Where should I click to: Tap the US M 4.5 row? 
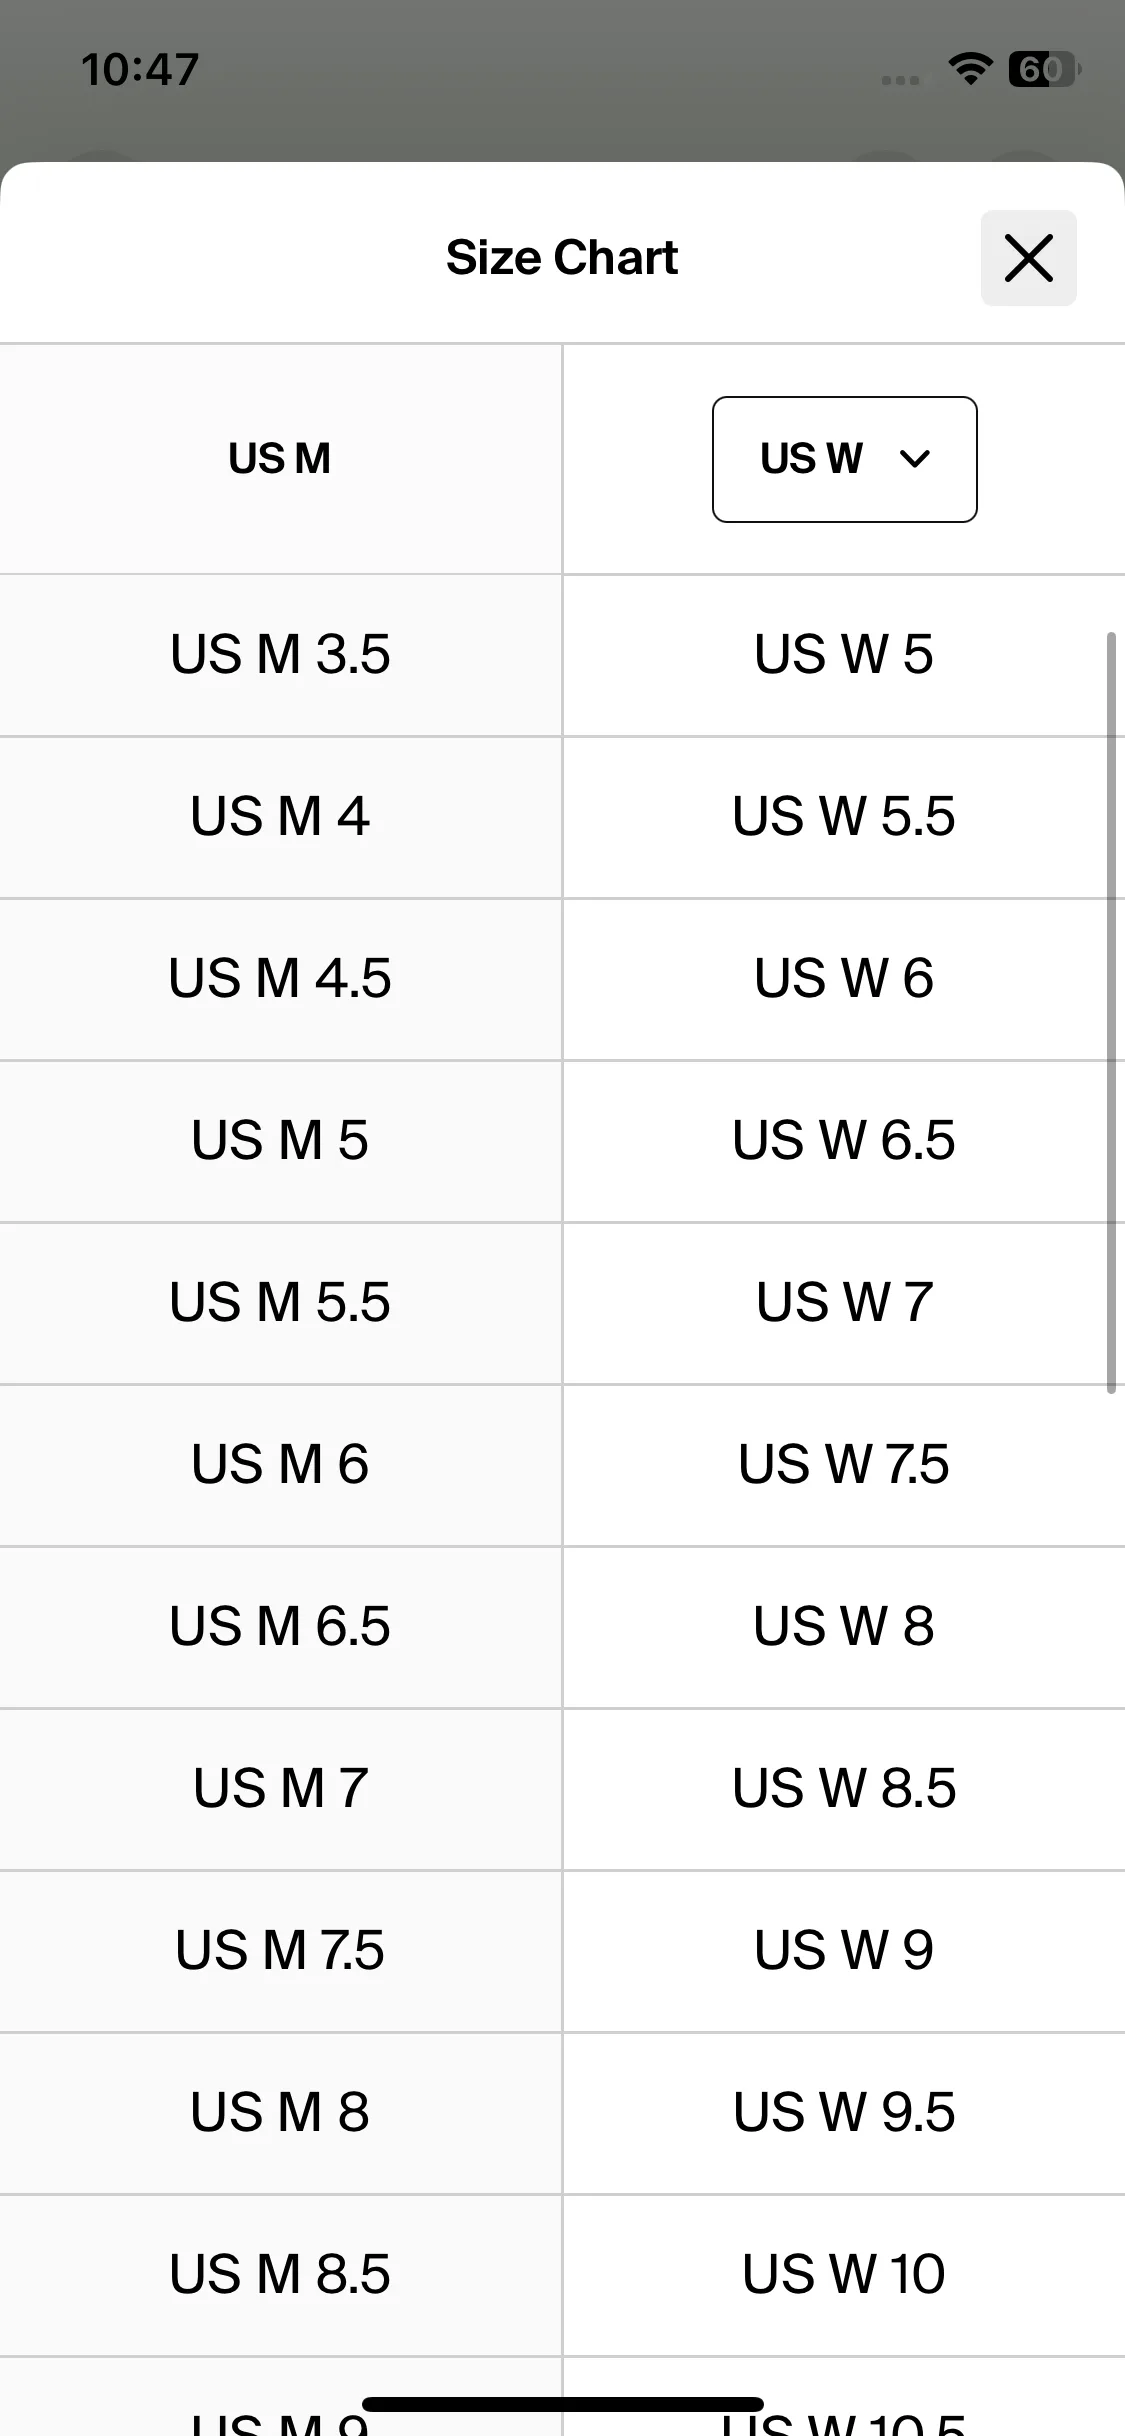click(280, 979)
